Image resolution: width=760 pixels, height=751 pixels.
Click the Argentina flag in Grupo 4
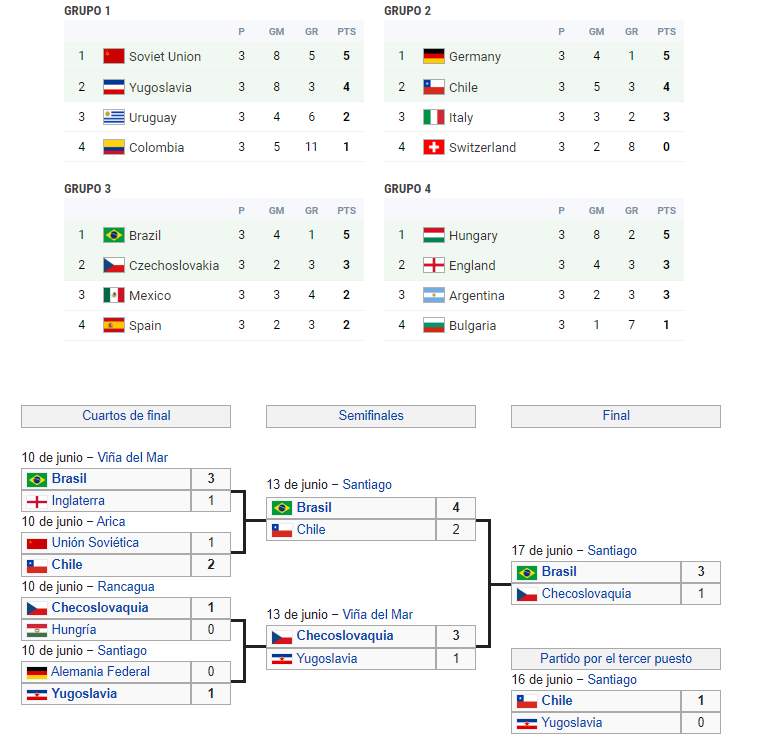(x=434, y=295)
